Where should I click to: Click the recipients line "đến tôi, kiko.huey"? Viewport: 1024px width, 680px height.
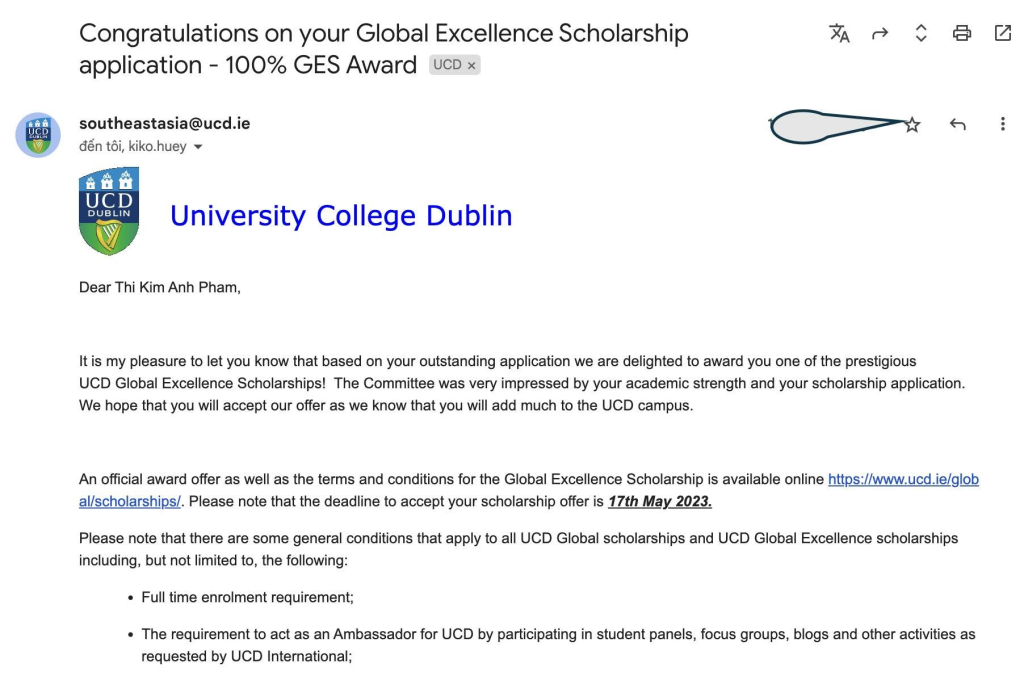tap(133, 146)
